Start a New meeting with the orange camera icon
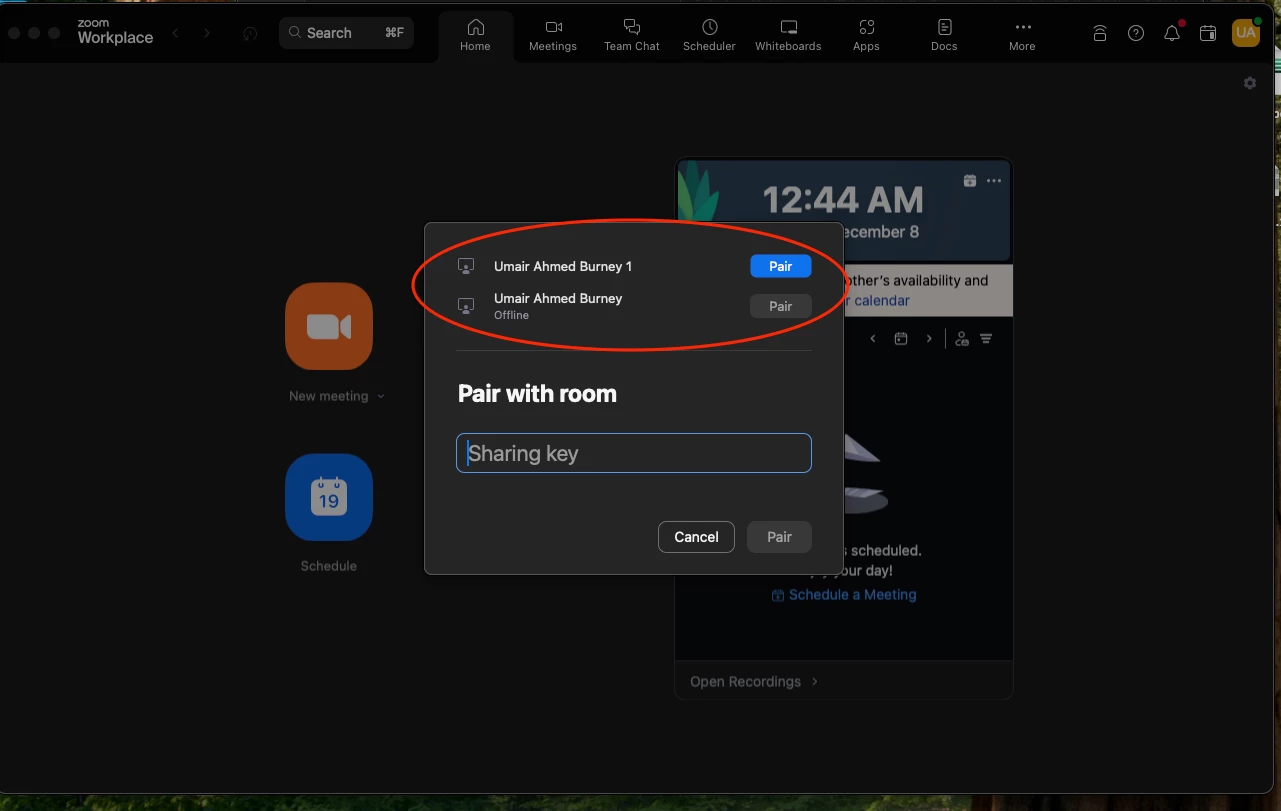 tap(329, 326)
